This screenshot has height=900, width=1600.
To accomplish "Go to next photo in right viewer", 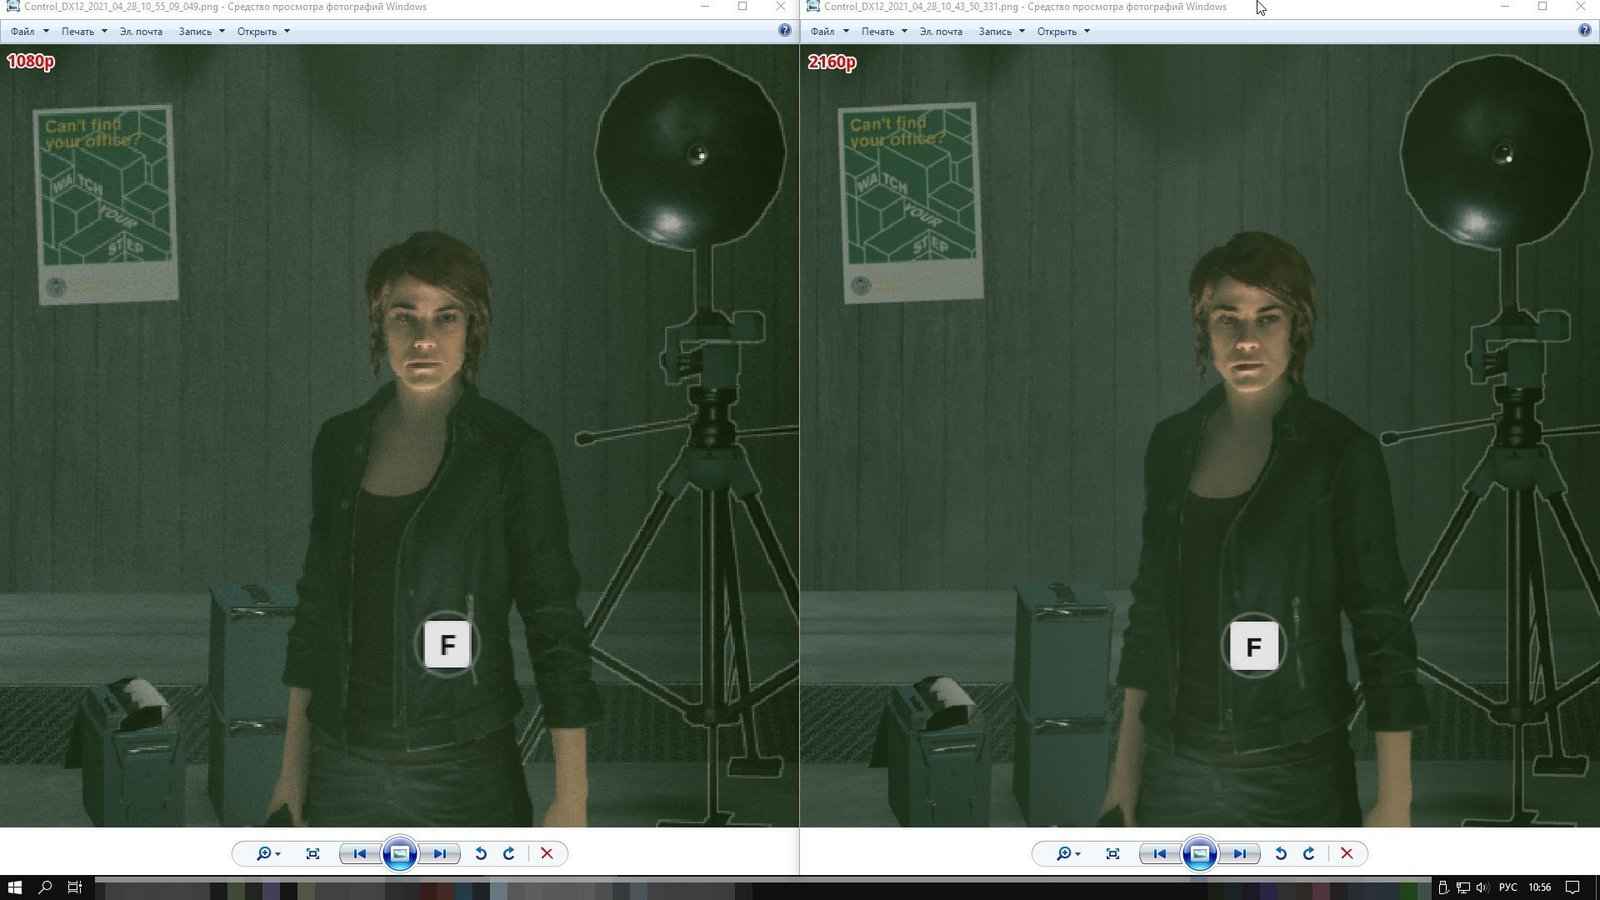I will coord(1240,853).
